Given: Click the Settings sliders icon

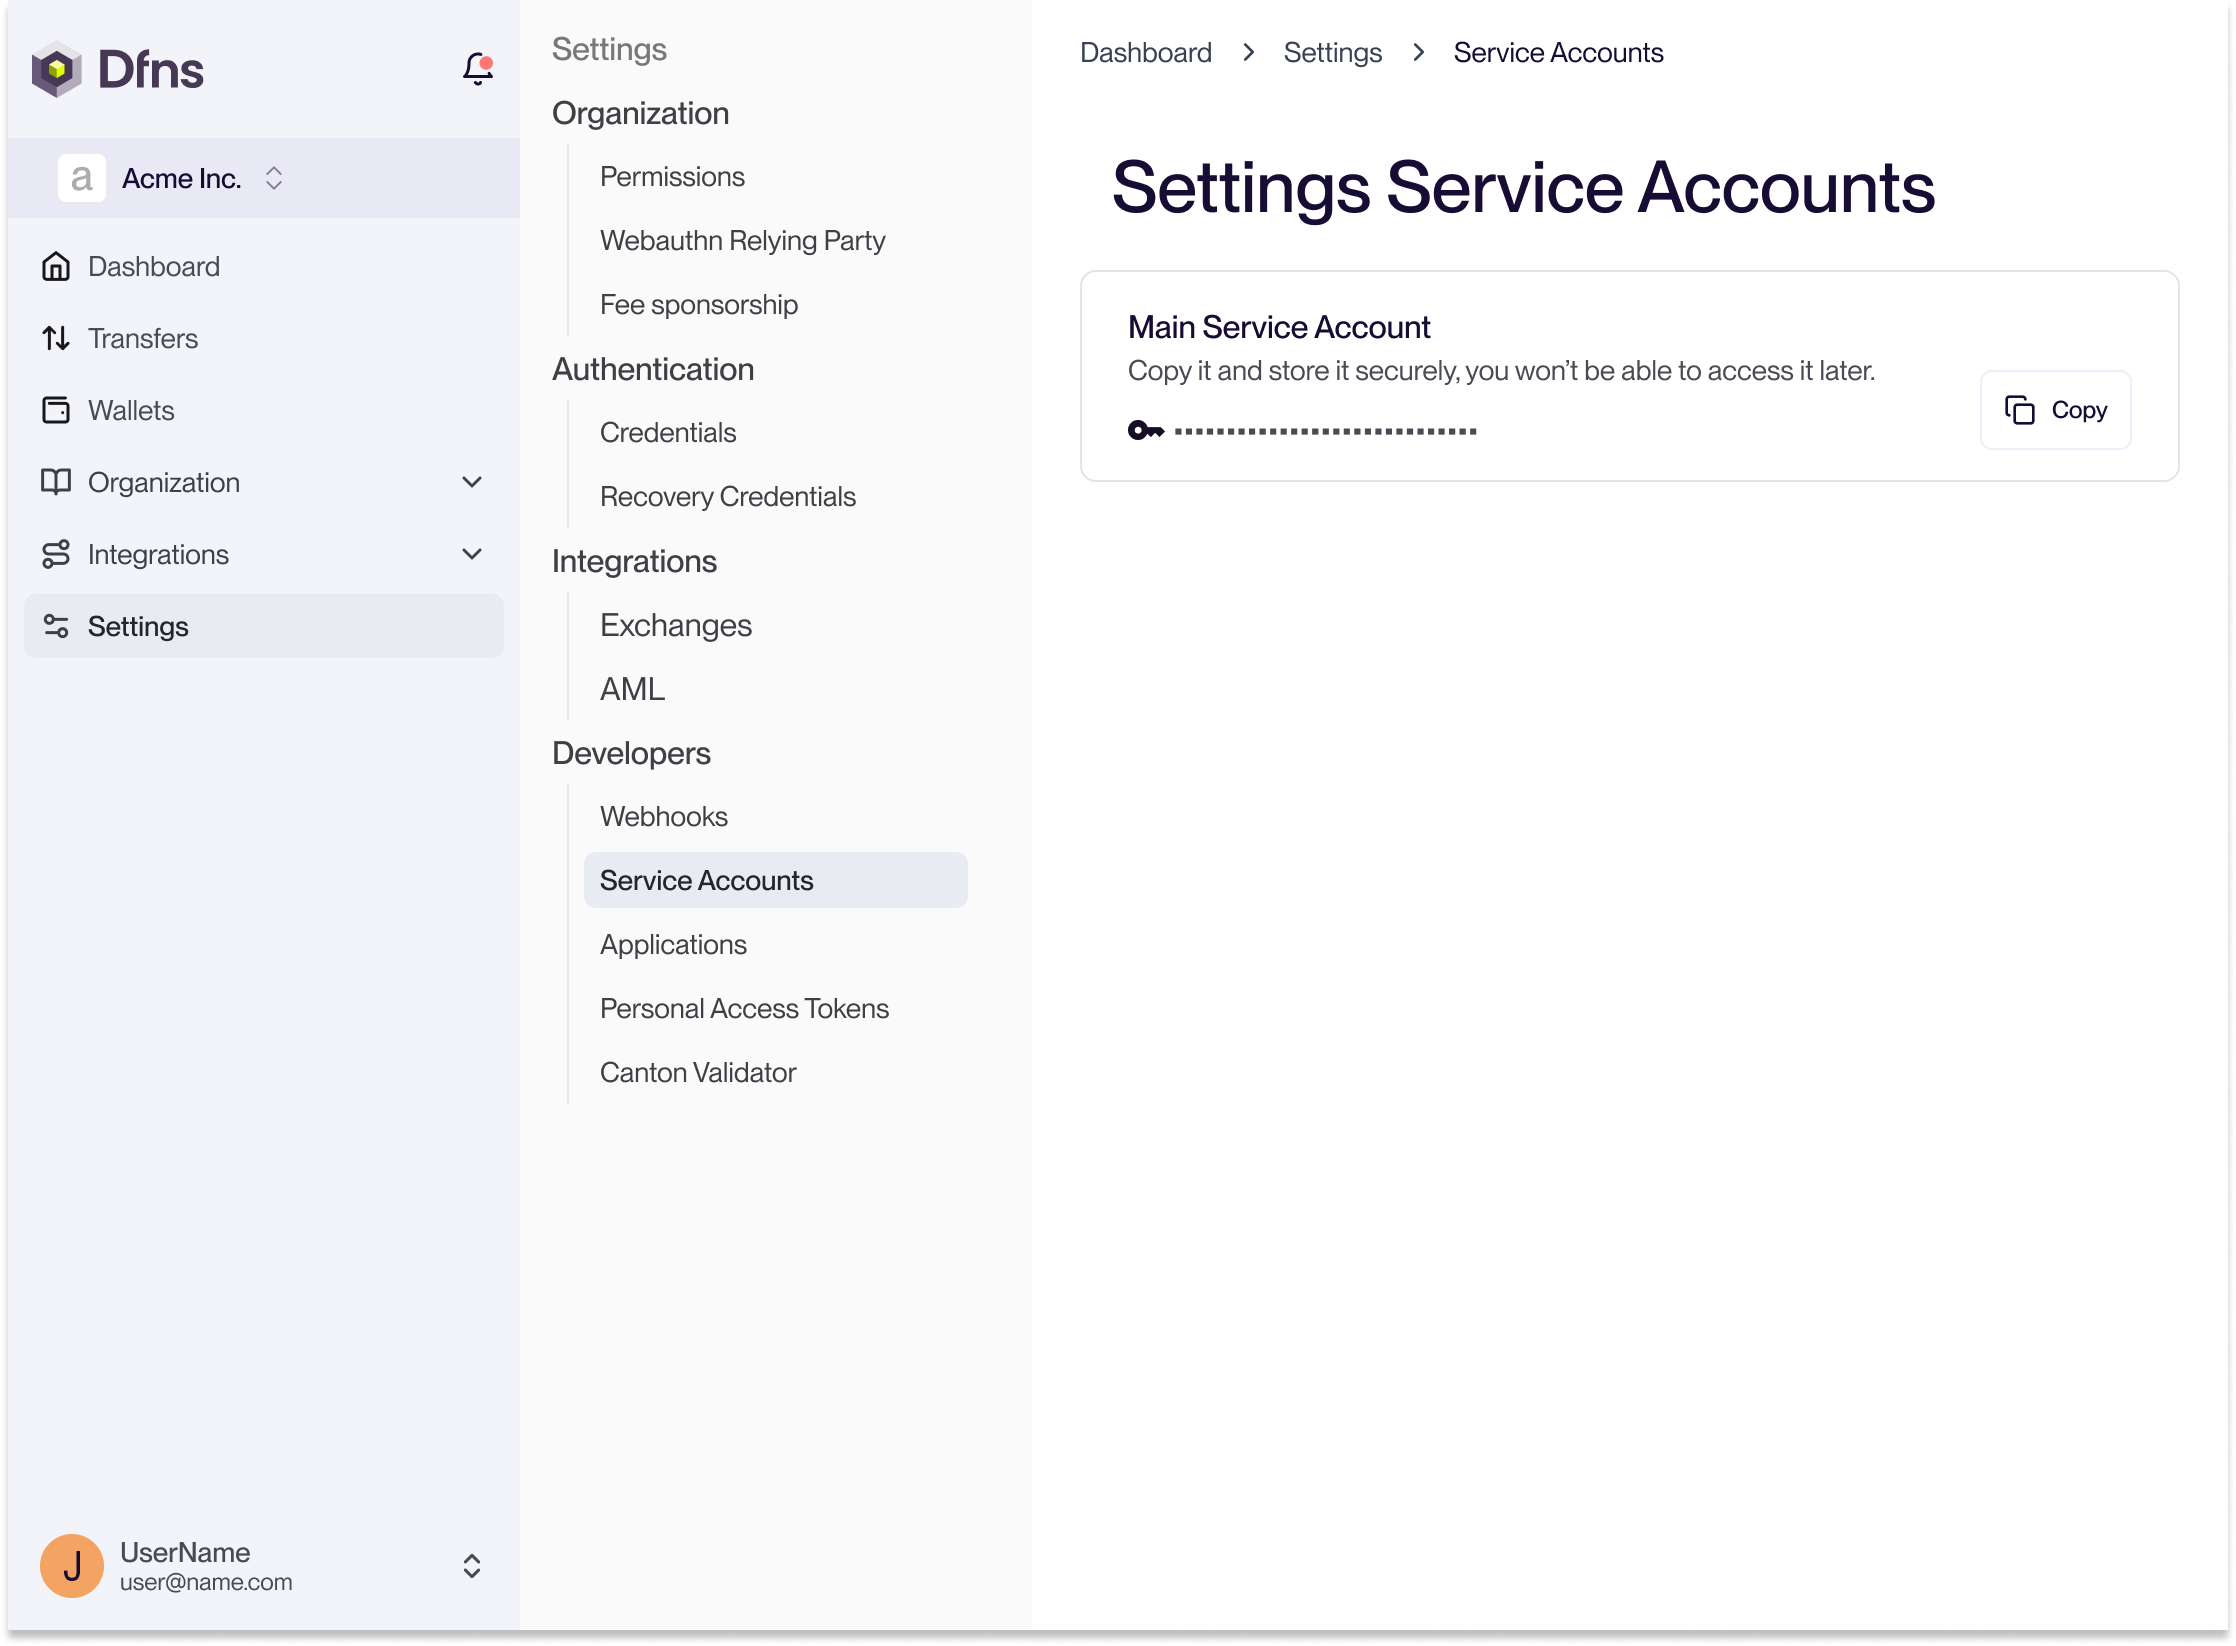Looking at the screenshot, I should click(x=56, y=627).
